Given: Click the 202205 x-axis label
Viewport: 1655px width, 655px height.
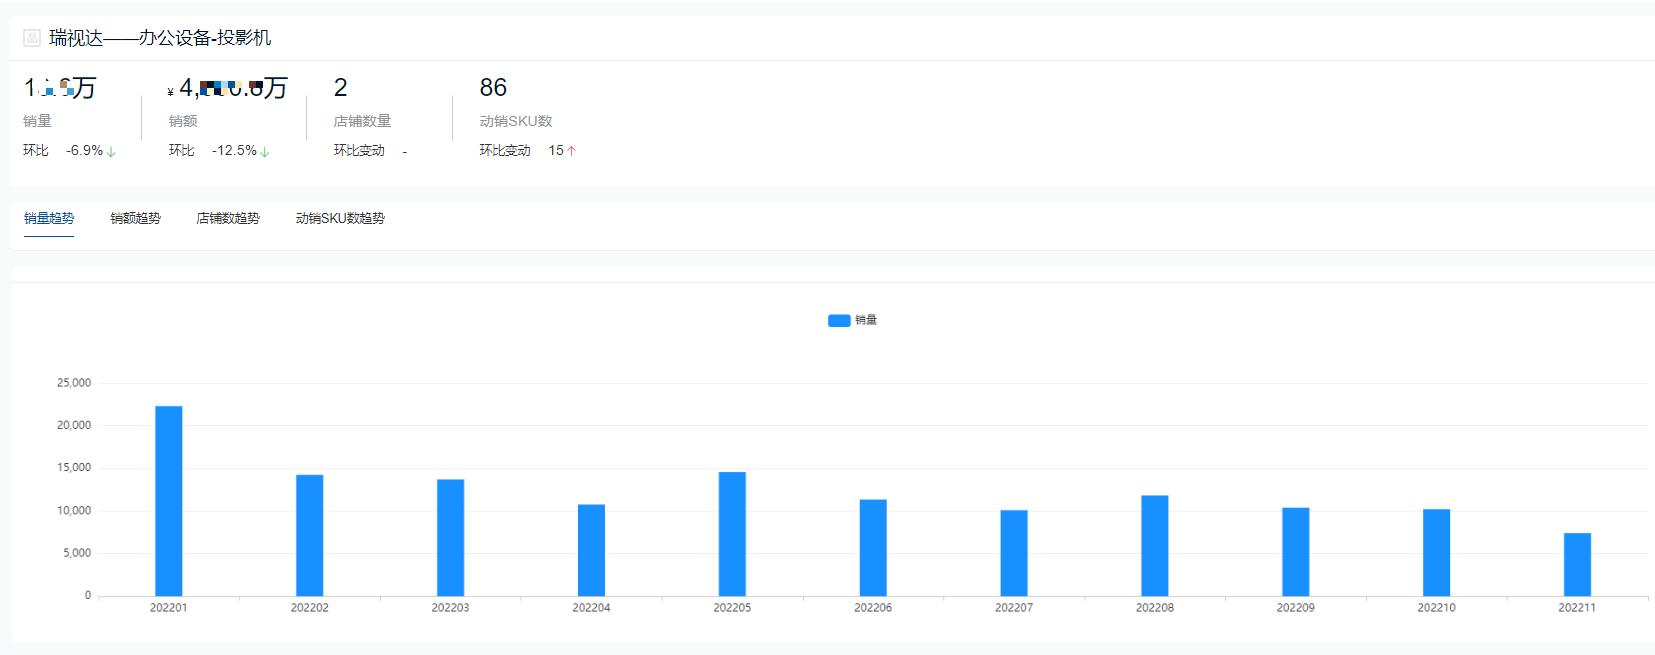Looking at the screenshot, I should coord(732,608).
